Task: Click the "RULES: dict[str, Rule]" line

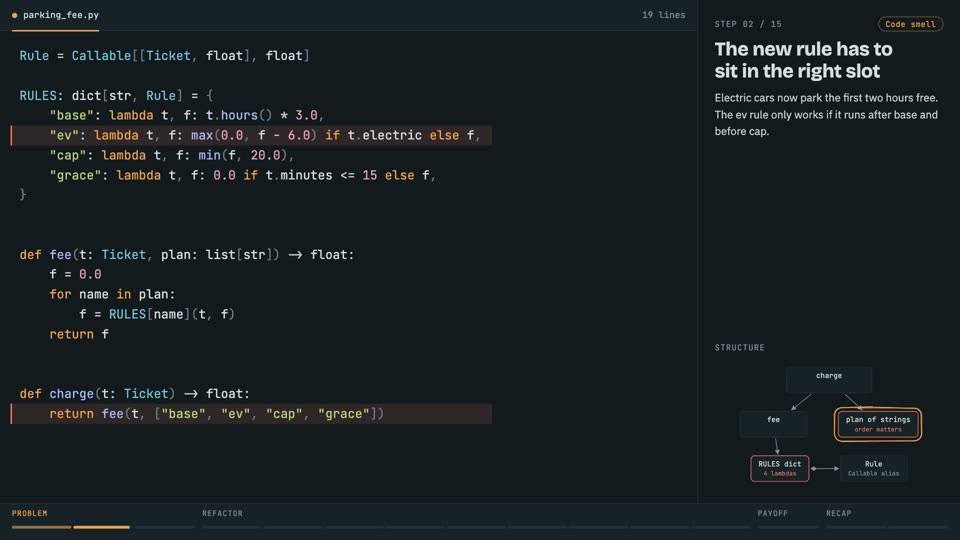Action: tap(116, 96)
